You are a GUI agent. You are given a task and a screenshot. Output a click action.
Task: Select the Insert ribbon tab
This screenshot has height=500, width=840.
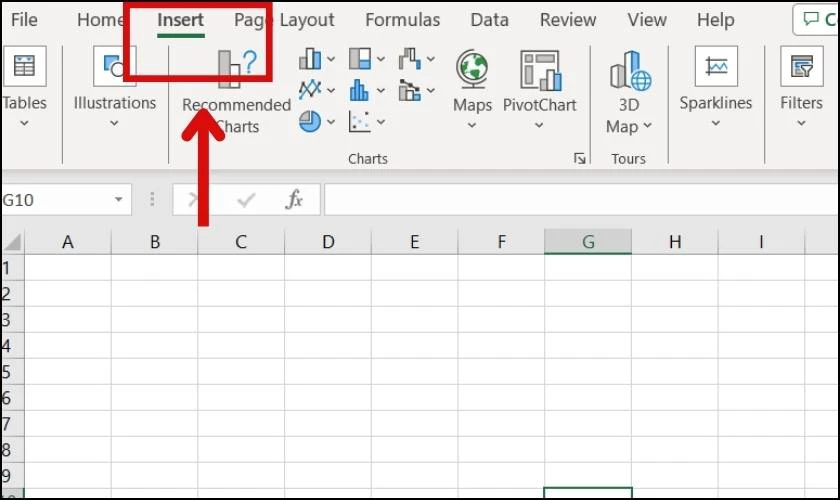[x=181, y=20]
